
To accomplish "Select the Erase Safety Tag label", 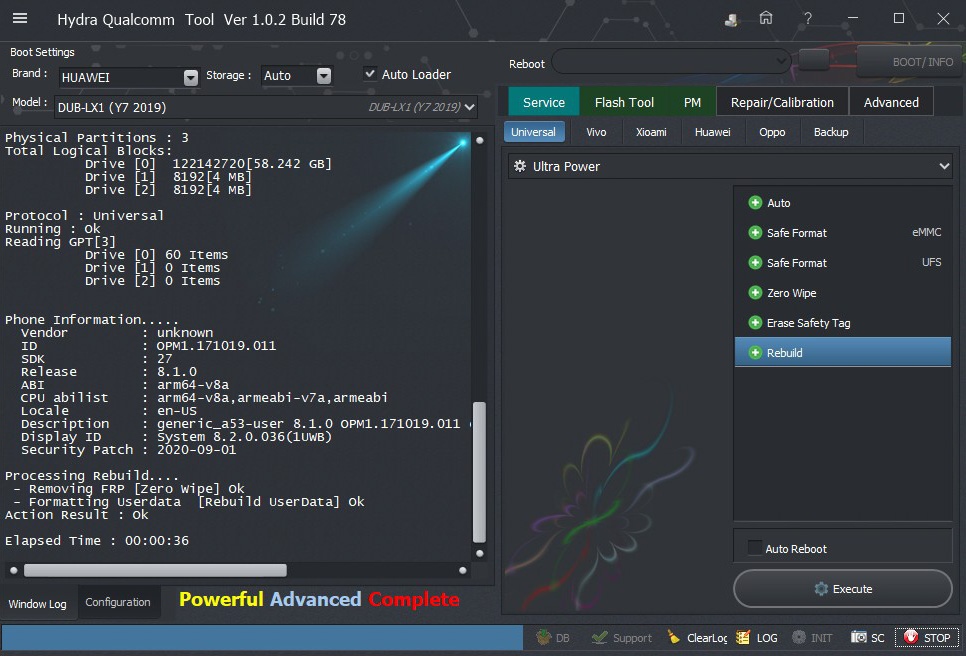I will [x=808, y=323].
